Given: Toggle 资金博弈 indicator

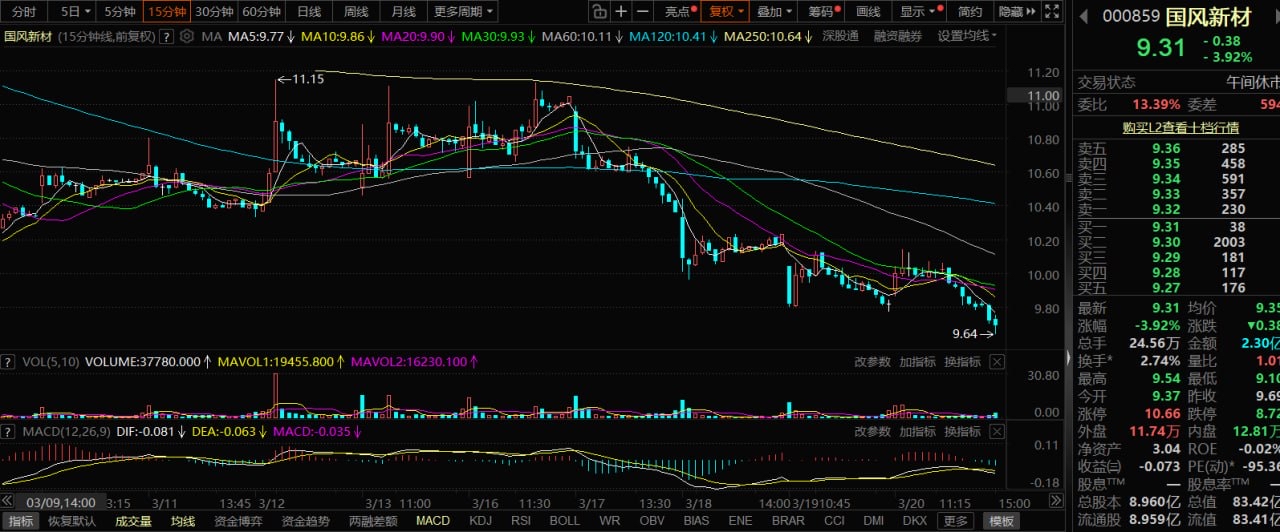Looking at the screenshot, I should pos(238,521).
